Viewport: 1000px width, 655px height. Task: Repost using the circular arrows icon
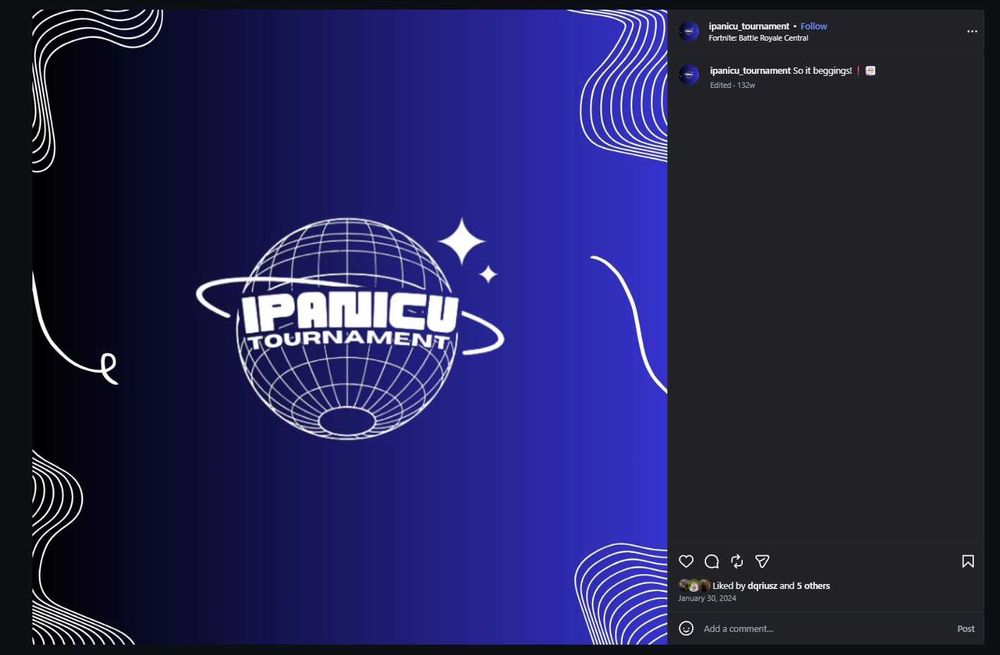[737, 561]
